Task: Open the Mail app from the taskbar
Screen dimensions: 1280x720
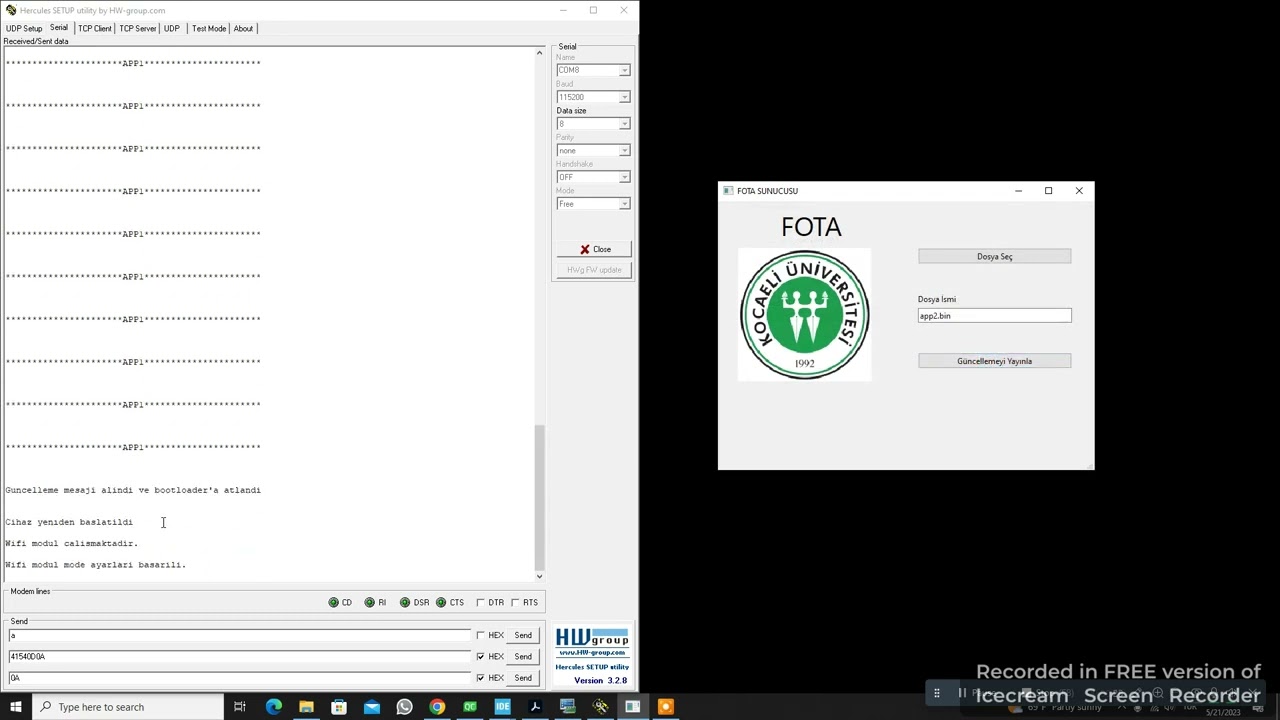Action: [372, 707]
